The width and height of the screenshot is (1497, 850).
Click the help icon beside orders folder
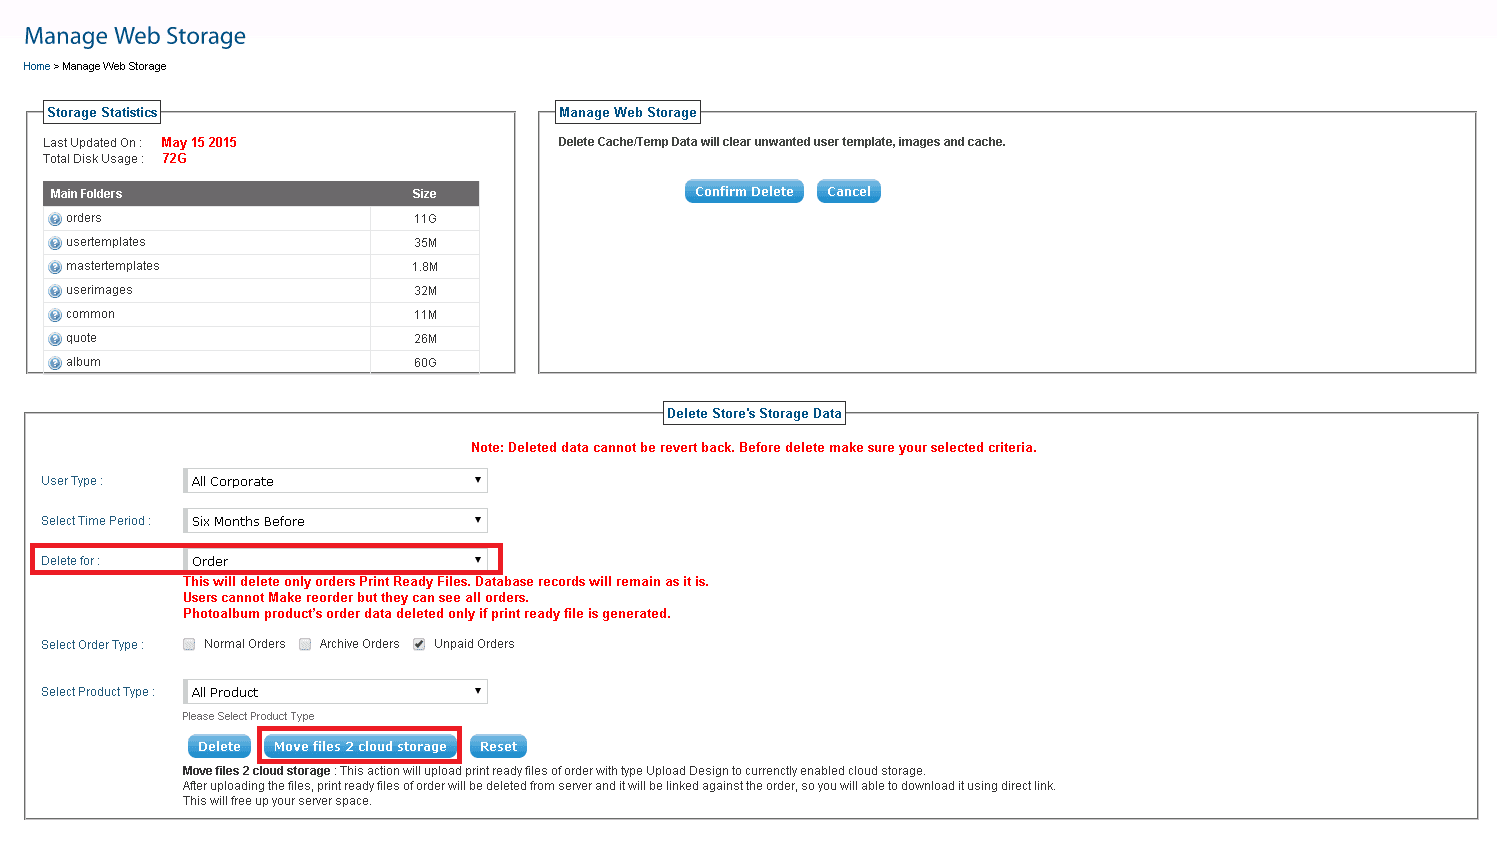click(x=55, y=219)
